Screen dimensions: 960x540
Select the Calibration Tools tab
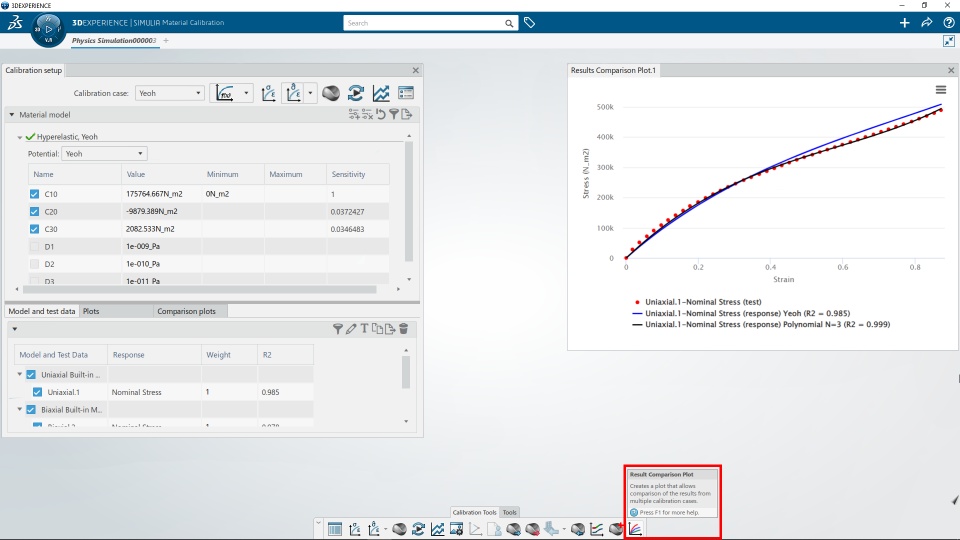[x=474, y=512]
